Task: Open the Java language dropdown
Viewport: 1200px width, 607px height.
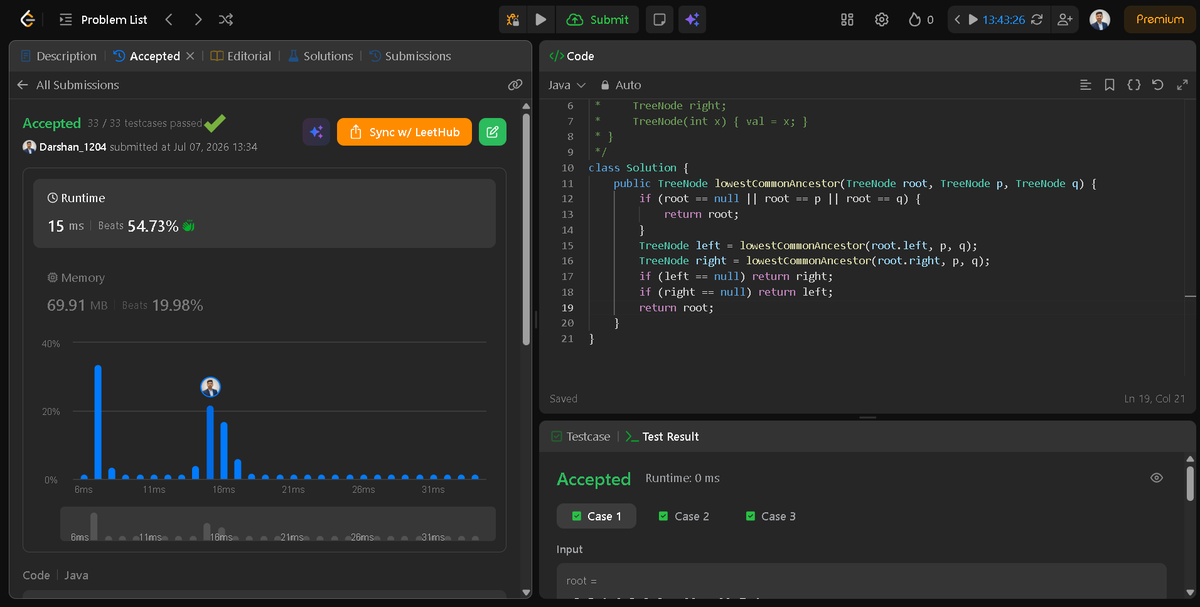Action: tap(567, 85)
